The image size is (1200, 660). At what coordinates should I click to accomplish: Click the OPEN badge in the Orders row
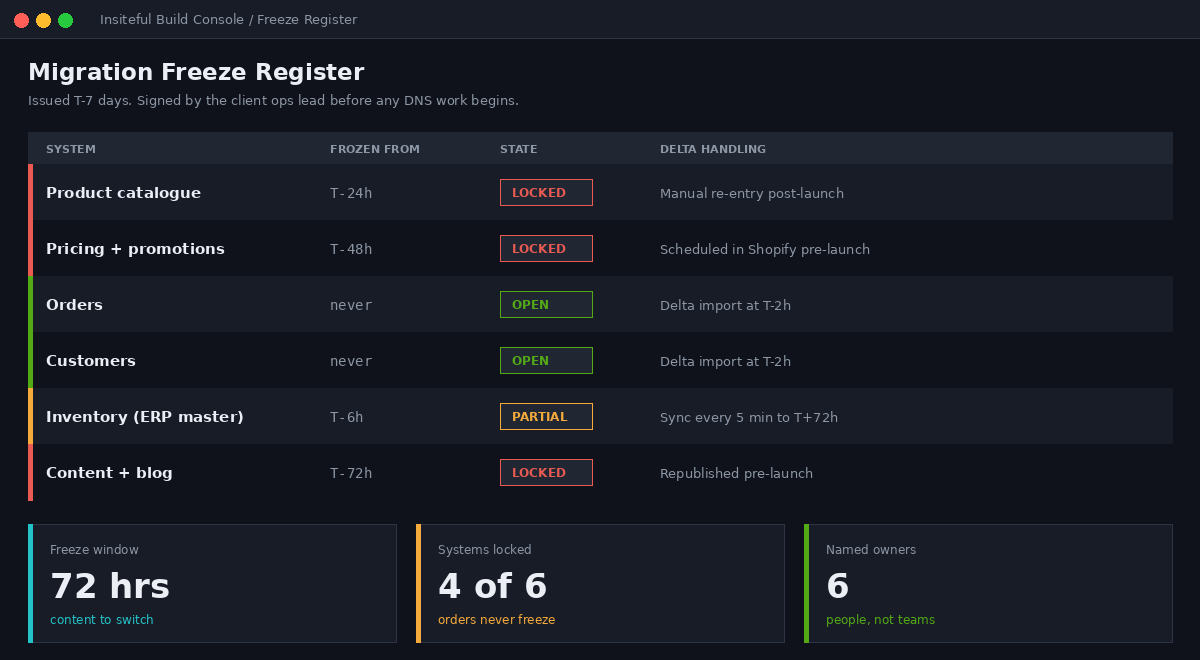pyautogui.click(x=546, y=305)
